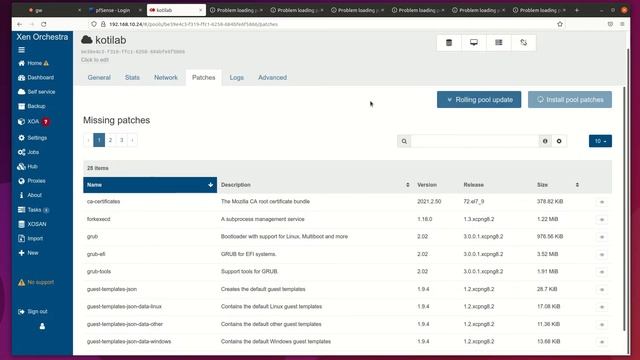
Task: Click the pool VMs (monitor) icon button
Action: pyautogui.click(x=474, y=42)
